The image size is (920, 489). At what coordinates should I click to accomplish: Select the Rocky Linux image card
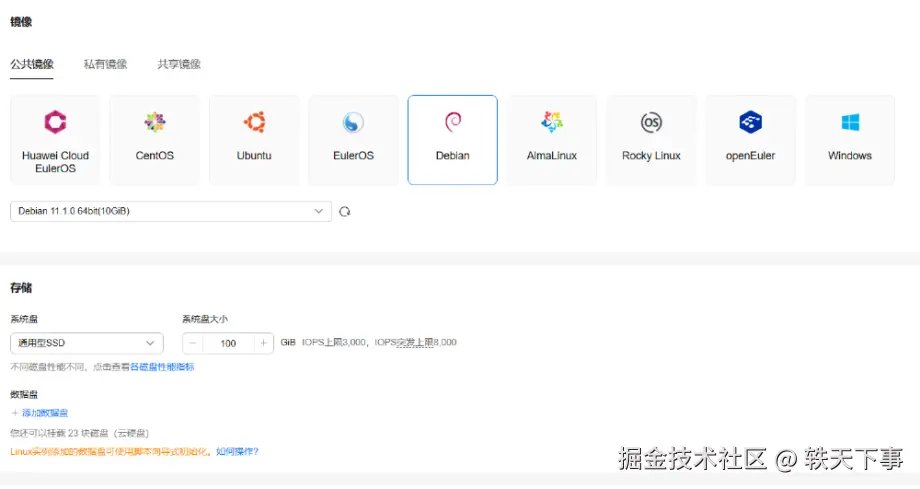[x=651, y=140]
